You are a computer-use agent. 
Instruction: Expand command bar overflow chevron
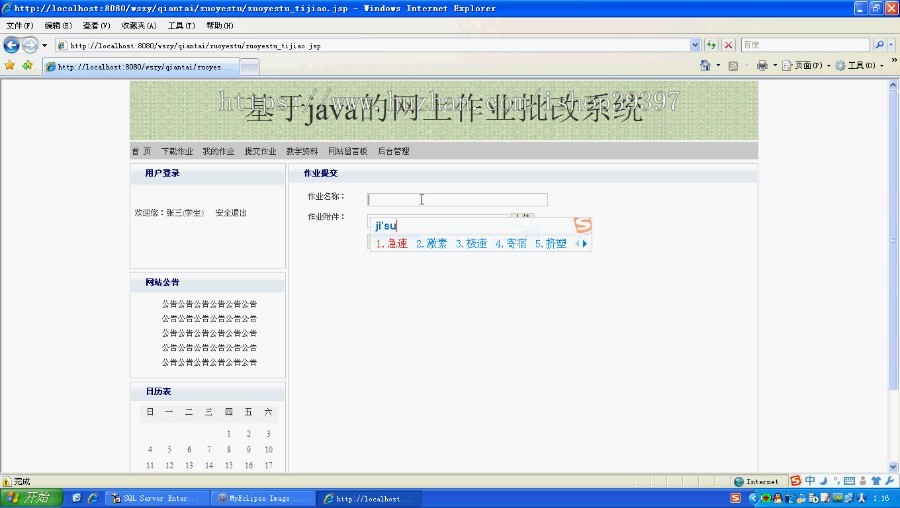point(894,60)
